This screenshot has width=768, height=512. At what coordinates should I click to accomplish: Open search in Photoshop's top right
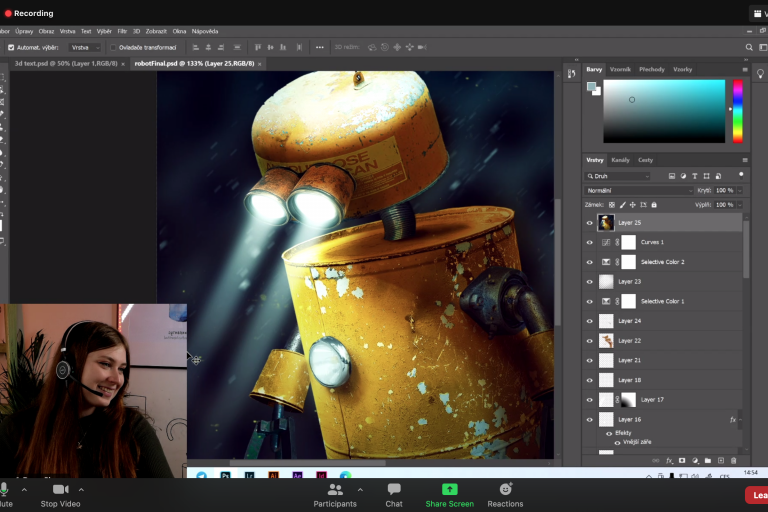[x=749, y=47]
